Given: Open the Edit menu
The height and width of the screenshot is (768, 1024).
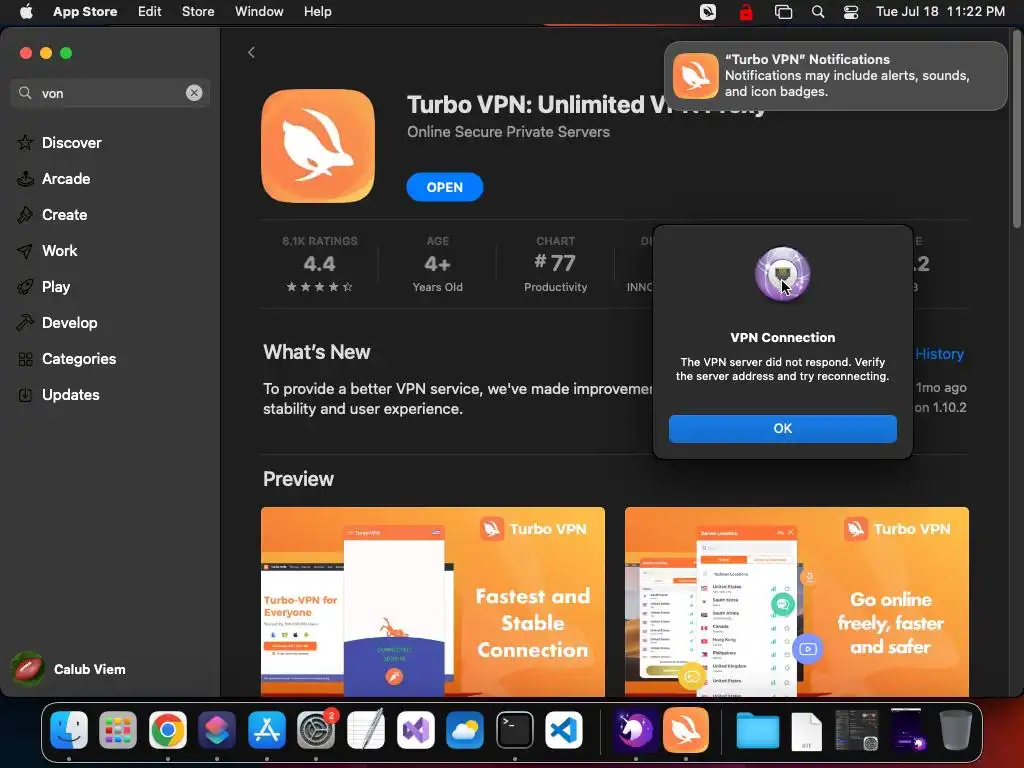Looking at the screenshot, I should pos(150,12).
